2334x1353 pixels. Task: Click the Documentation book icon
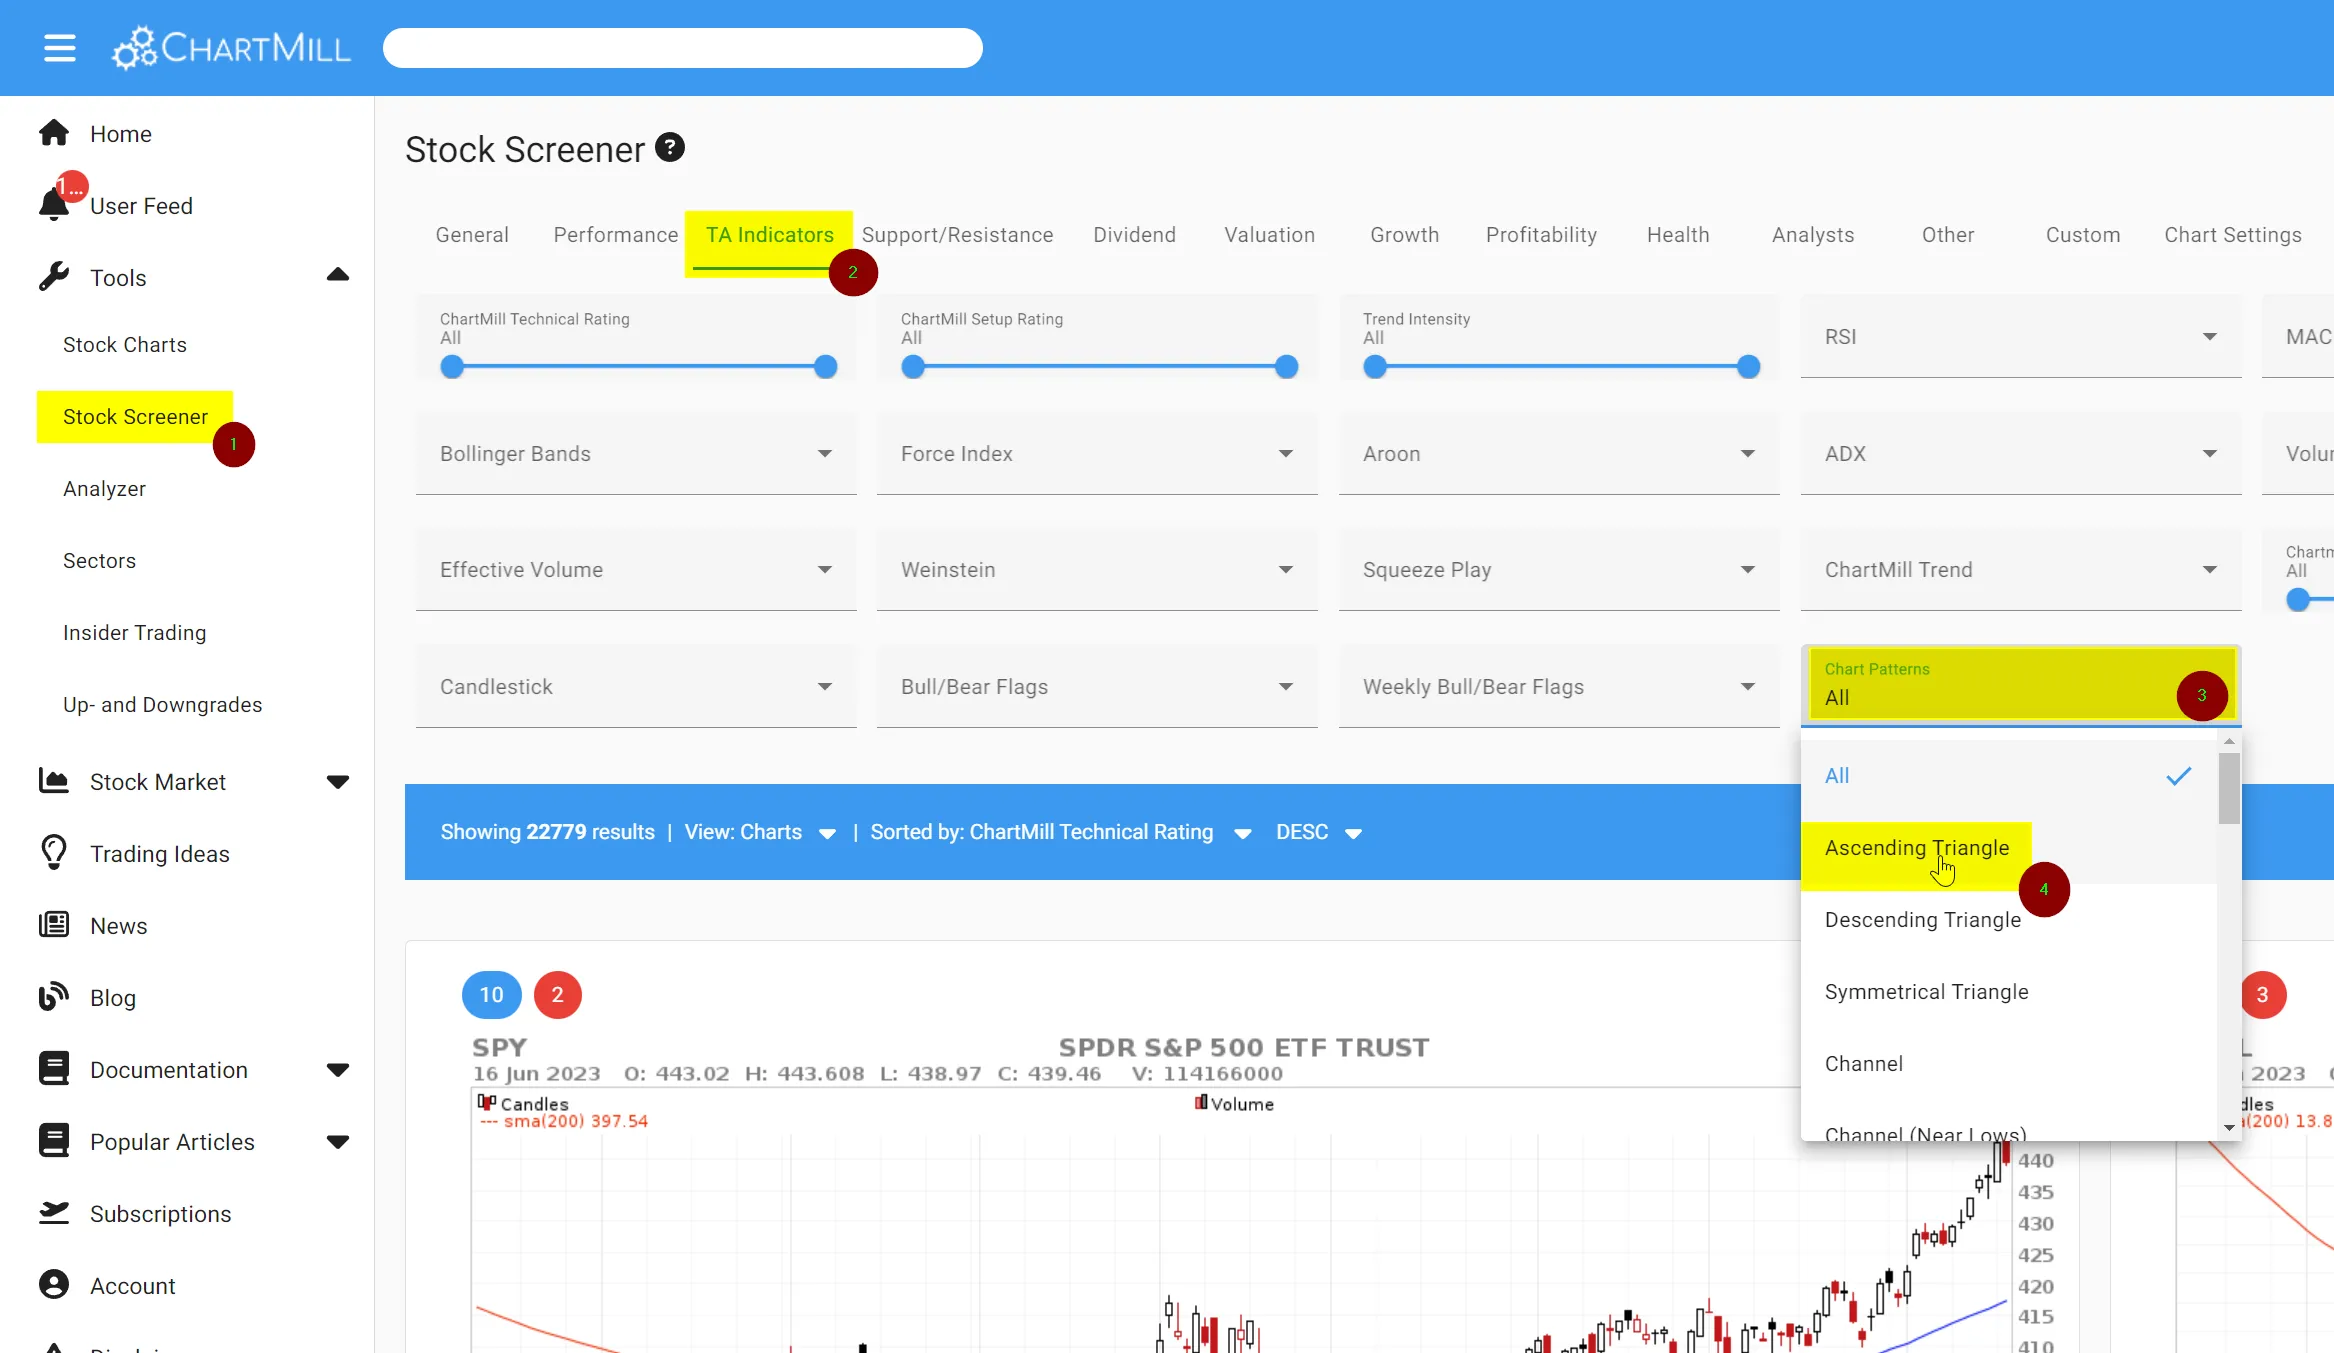tap(54, 1069)
